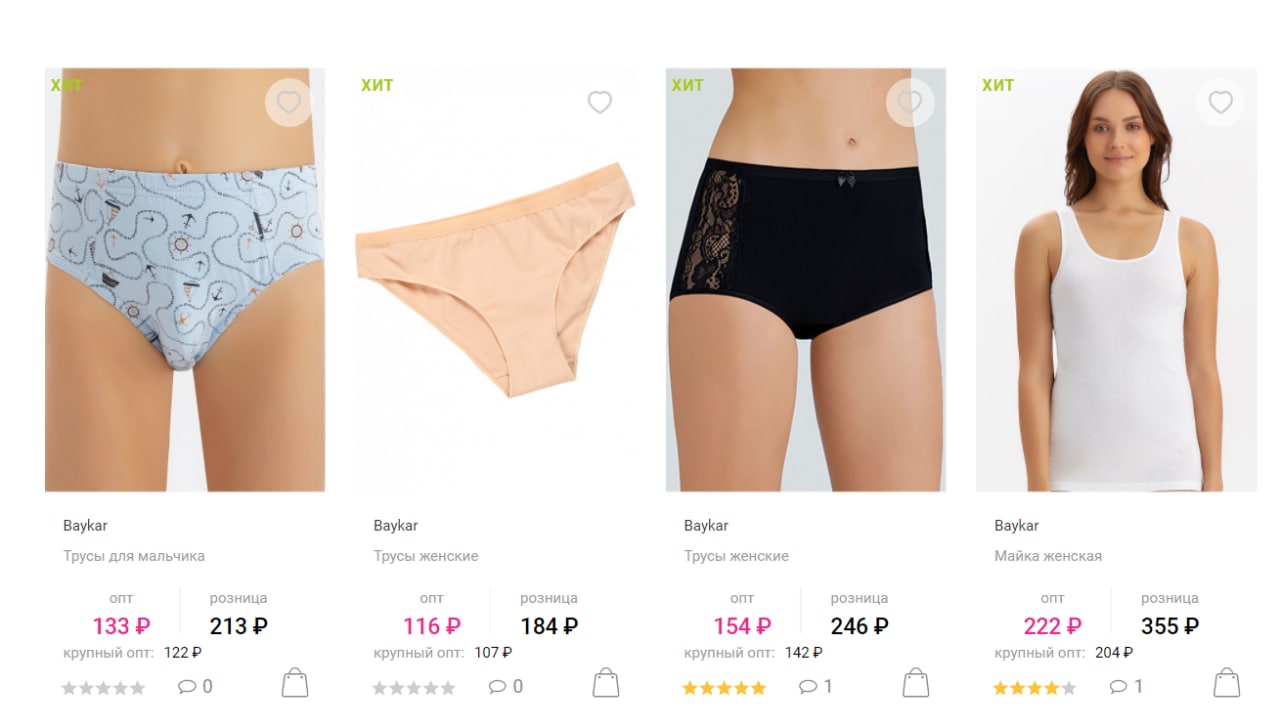Add 133 ₽ boys' briefs to shopping bag
Screen dimensions: 1280x727
pyautogui.click(x=295, y=683)
